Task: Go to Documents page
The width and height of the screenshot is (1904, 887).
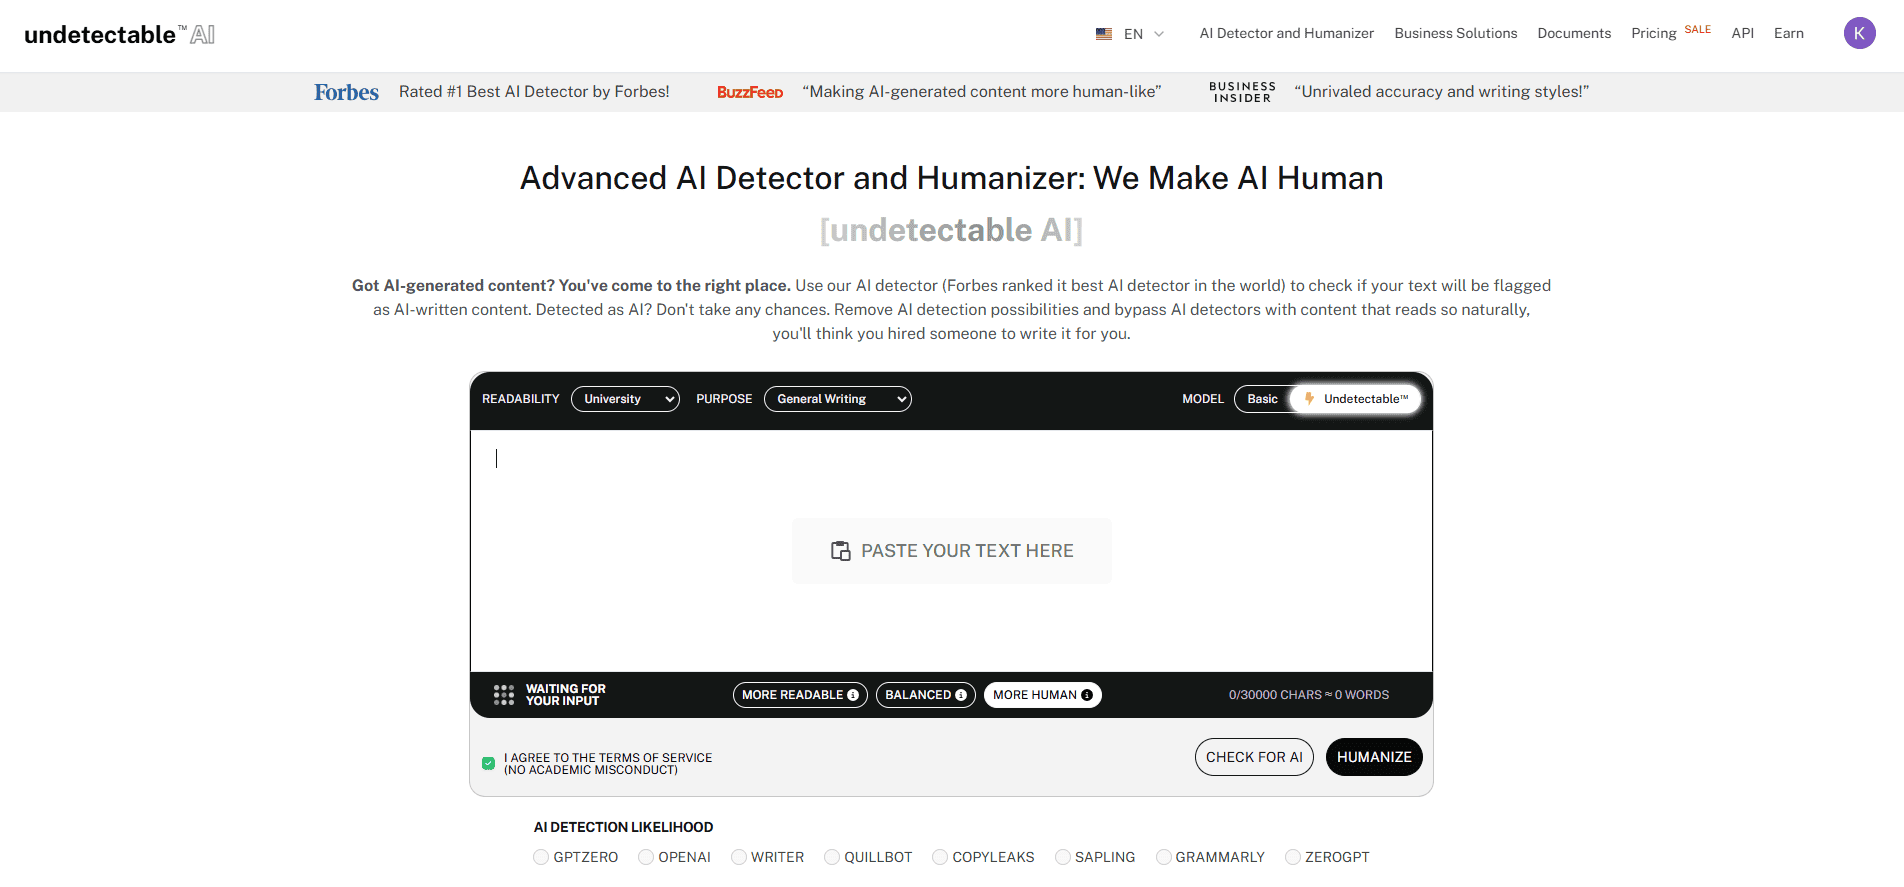Action: [x=1574, y=33]
